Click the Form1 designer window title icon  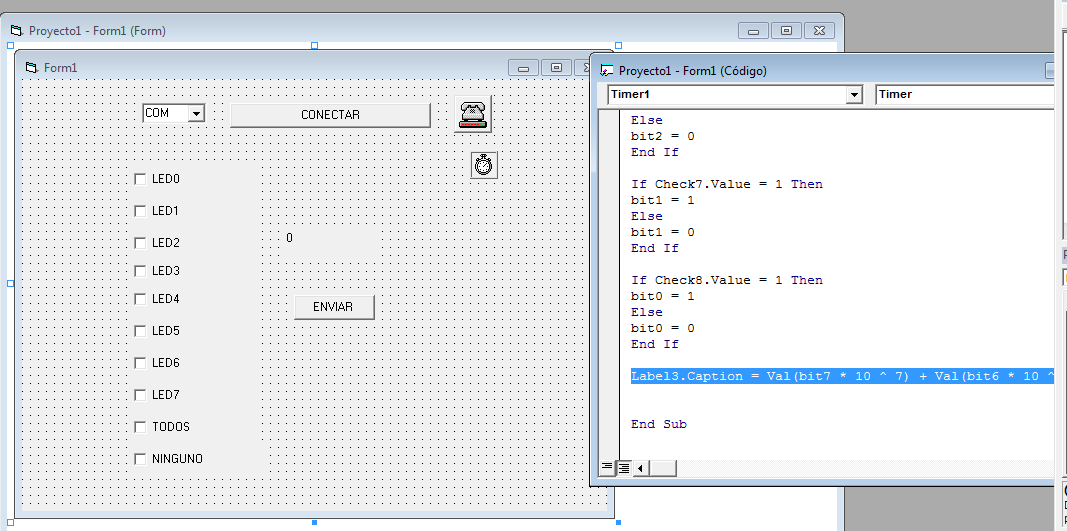point(31,67)
